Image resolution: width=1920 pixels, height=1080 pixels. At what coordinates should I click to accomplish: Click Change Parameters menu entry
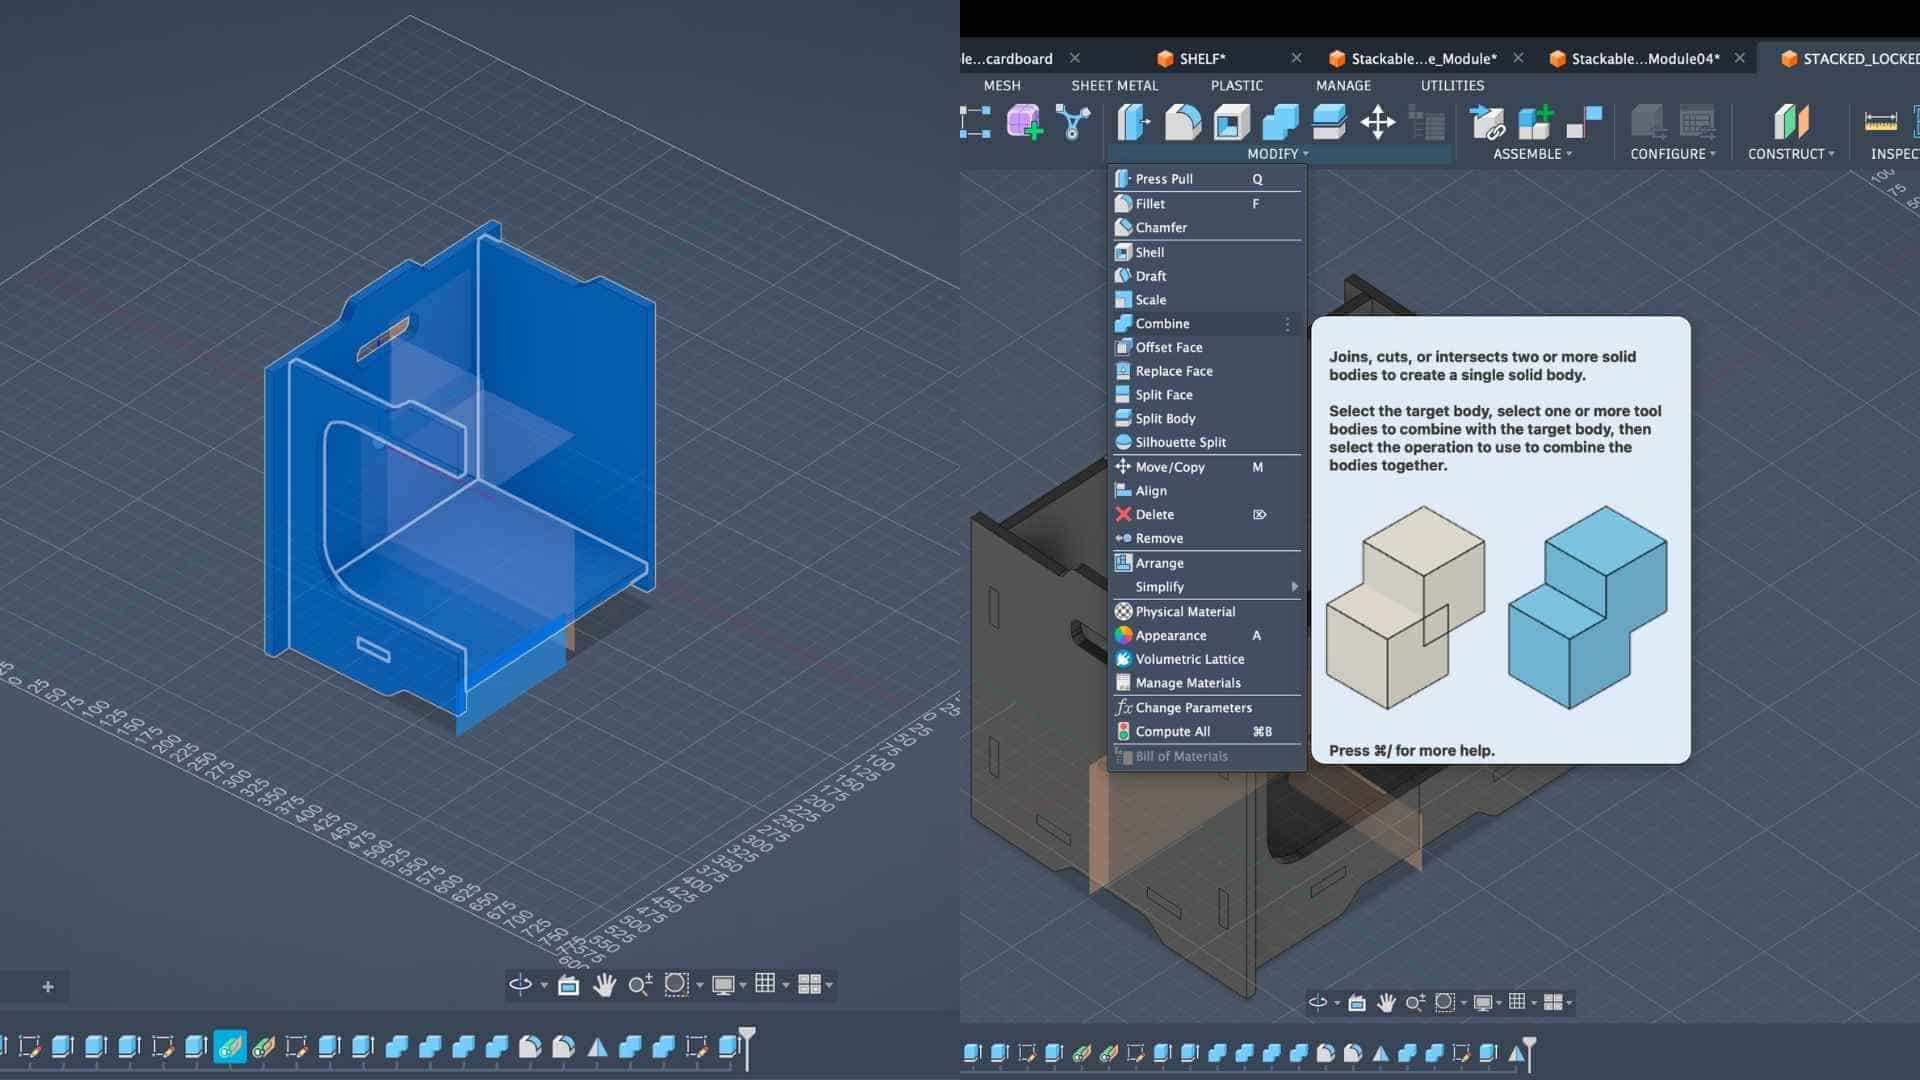click(x=1193, y=707)
